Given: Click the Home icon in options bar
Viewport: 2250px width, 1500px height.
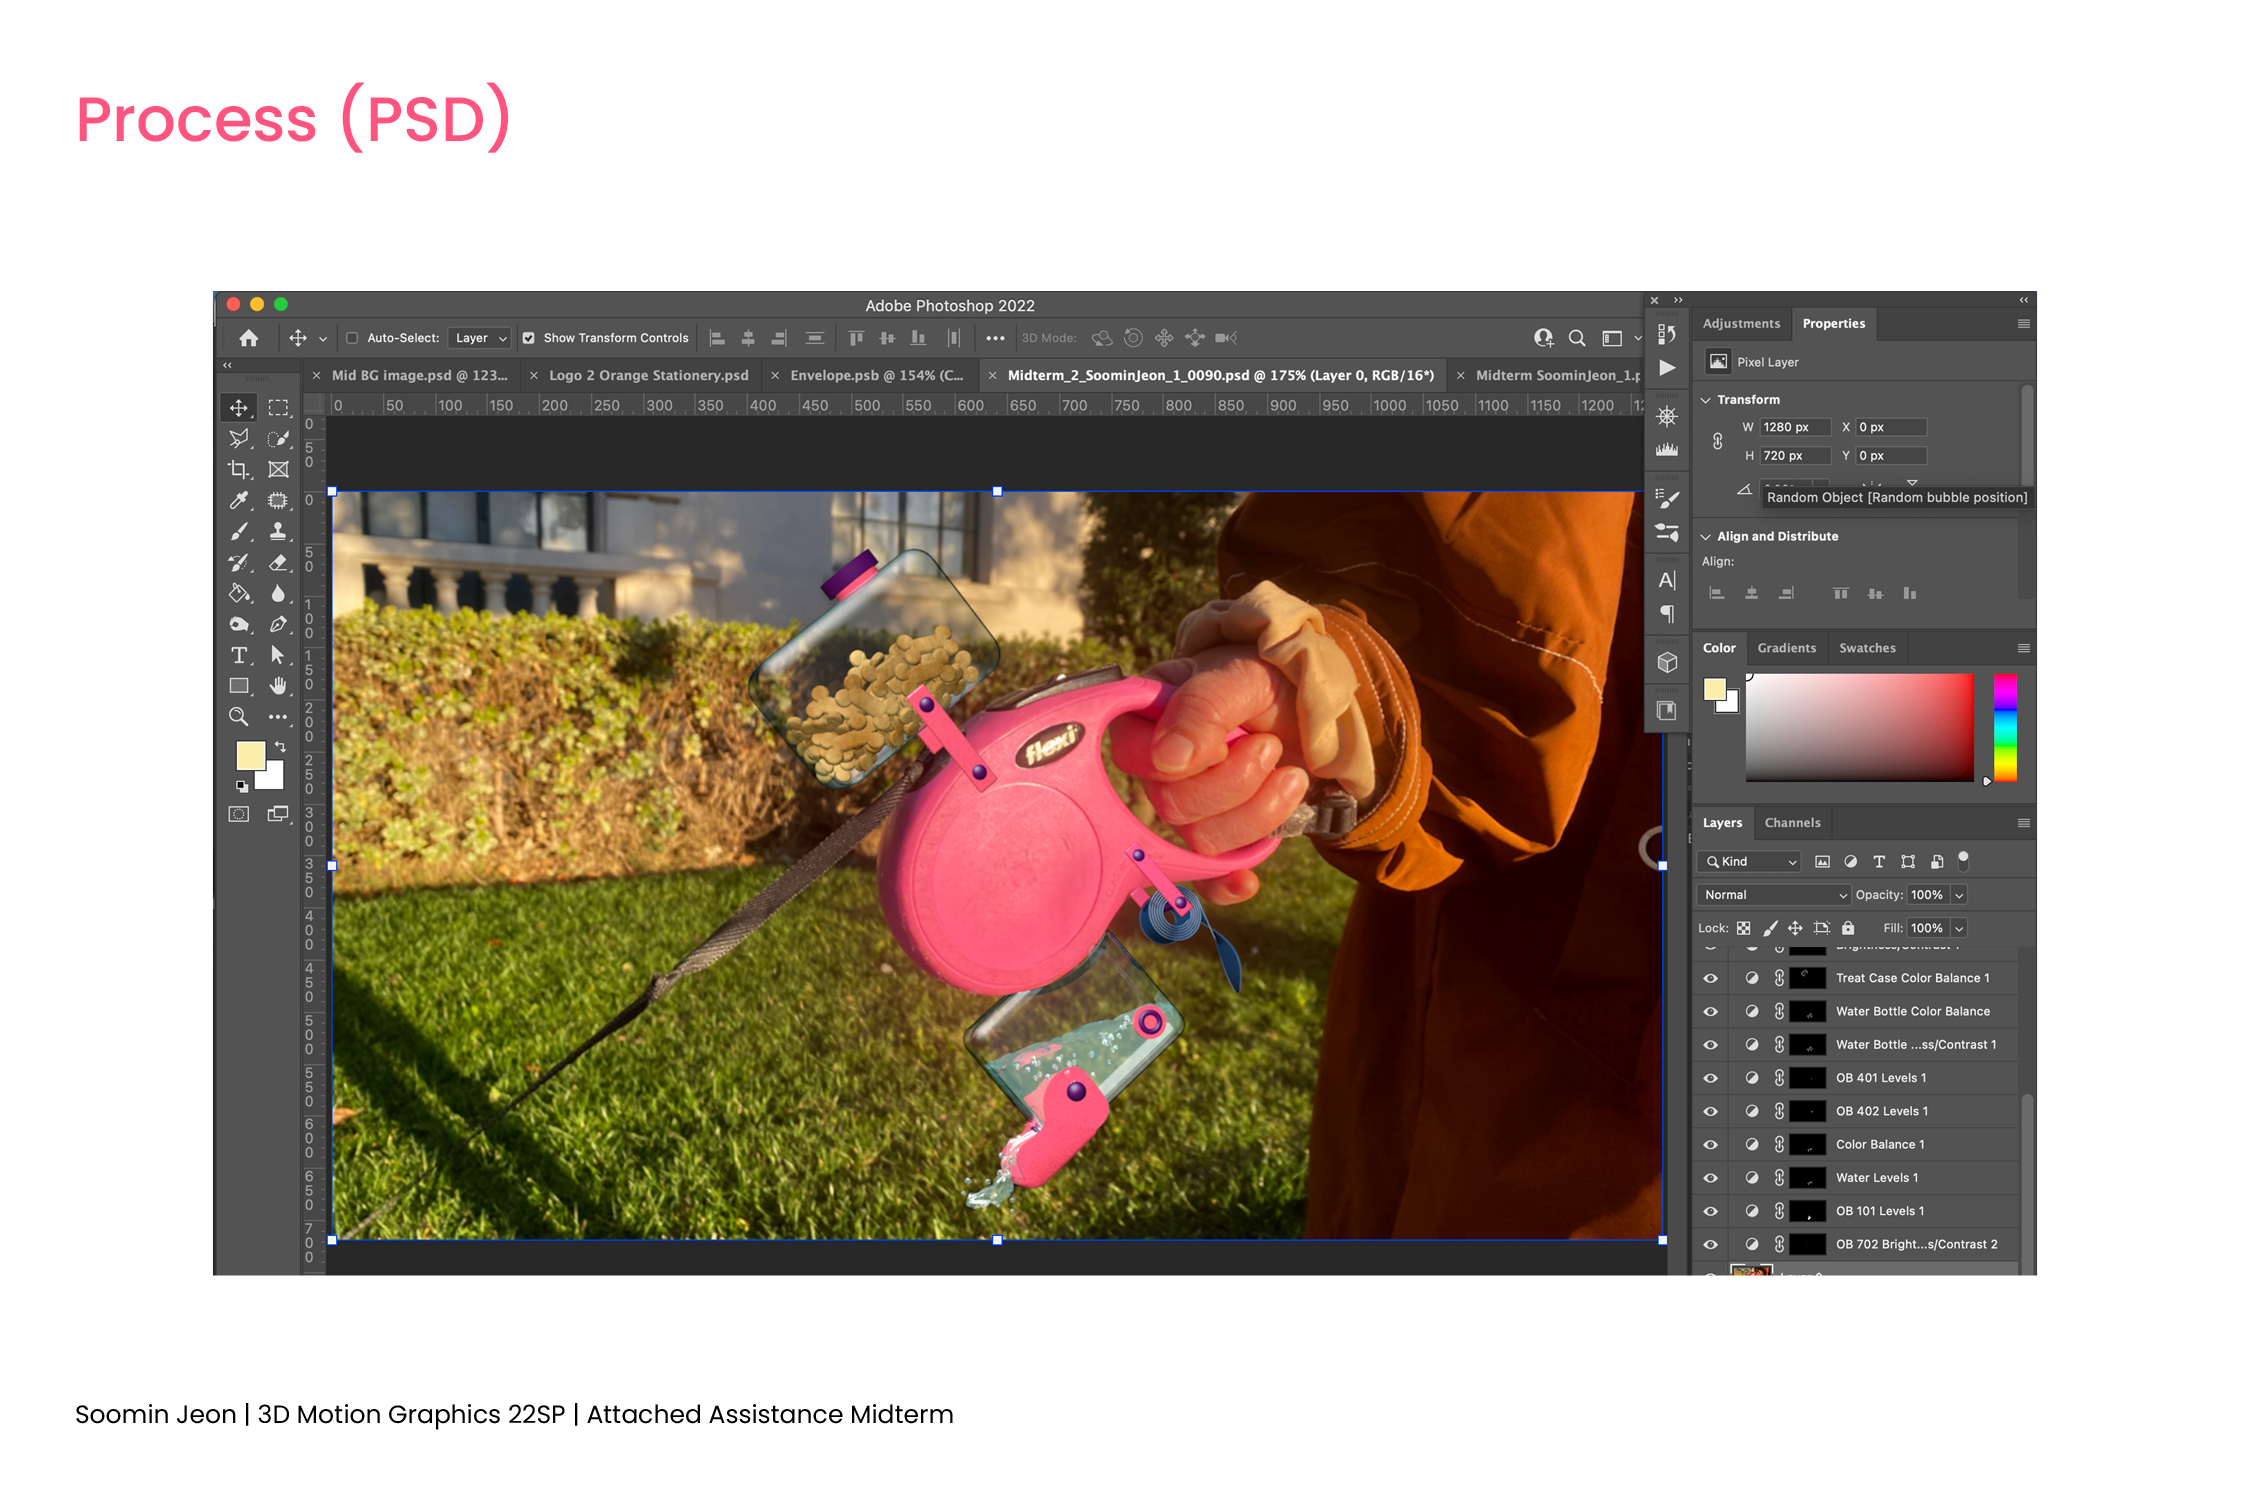Looking at the screenshot, I should [x=248, y=338].
